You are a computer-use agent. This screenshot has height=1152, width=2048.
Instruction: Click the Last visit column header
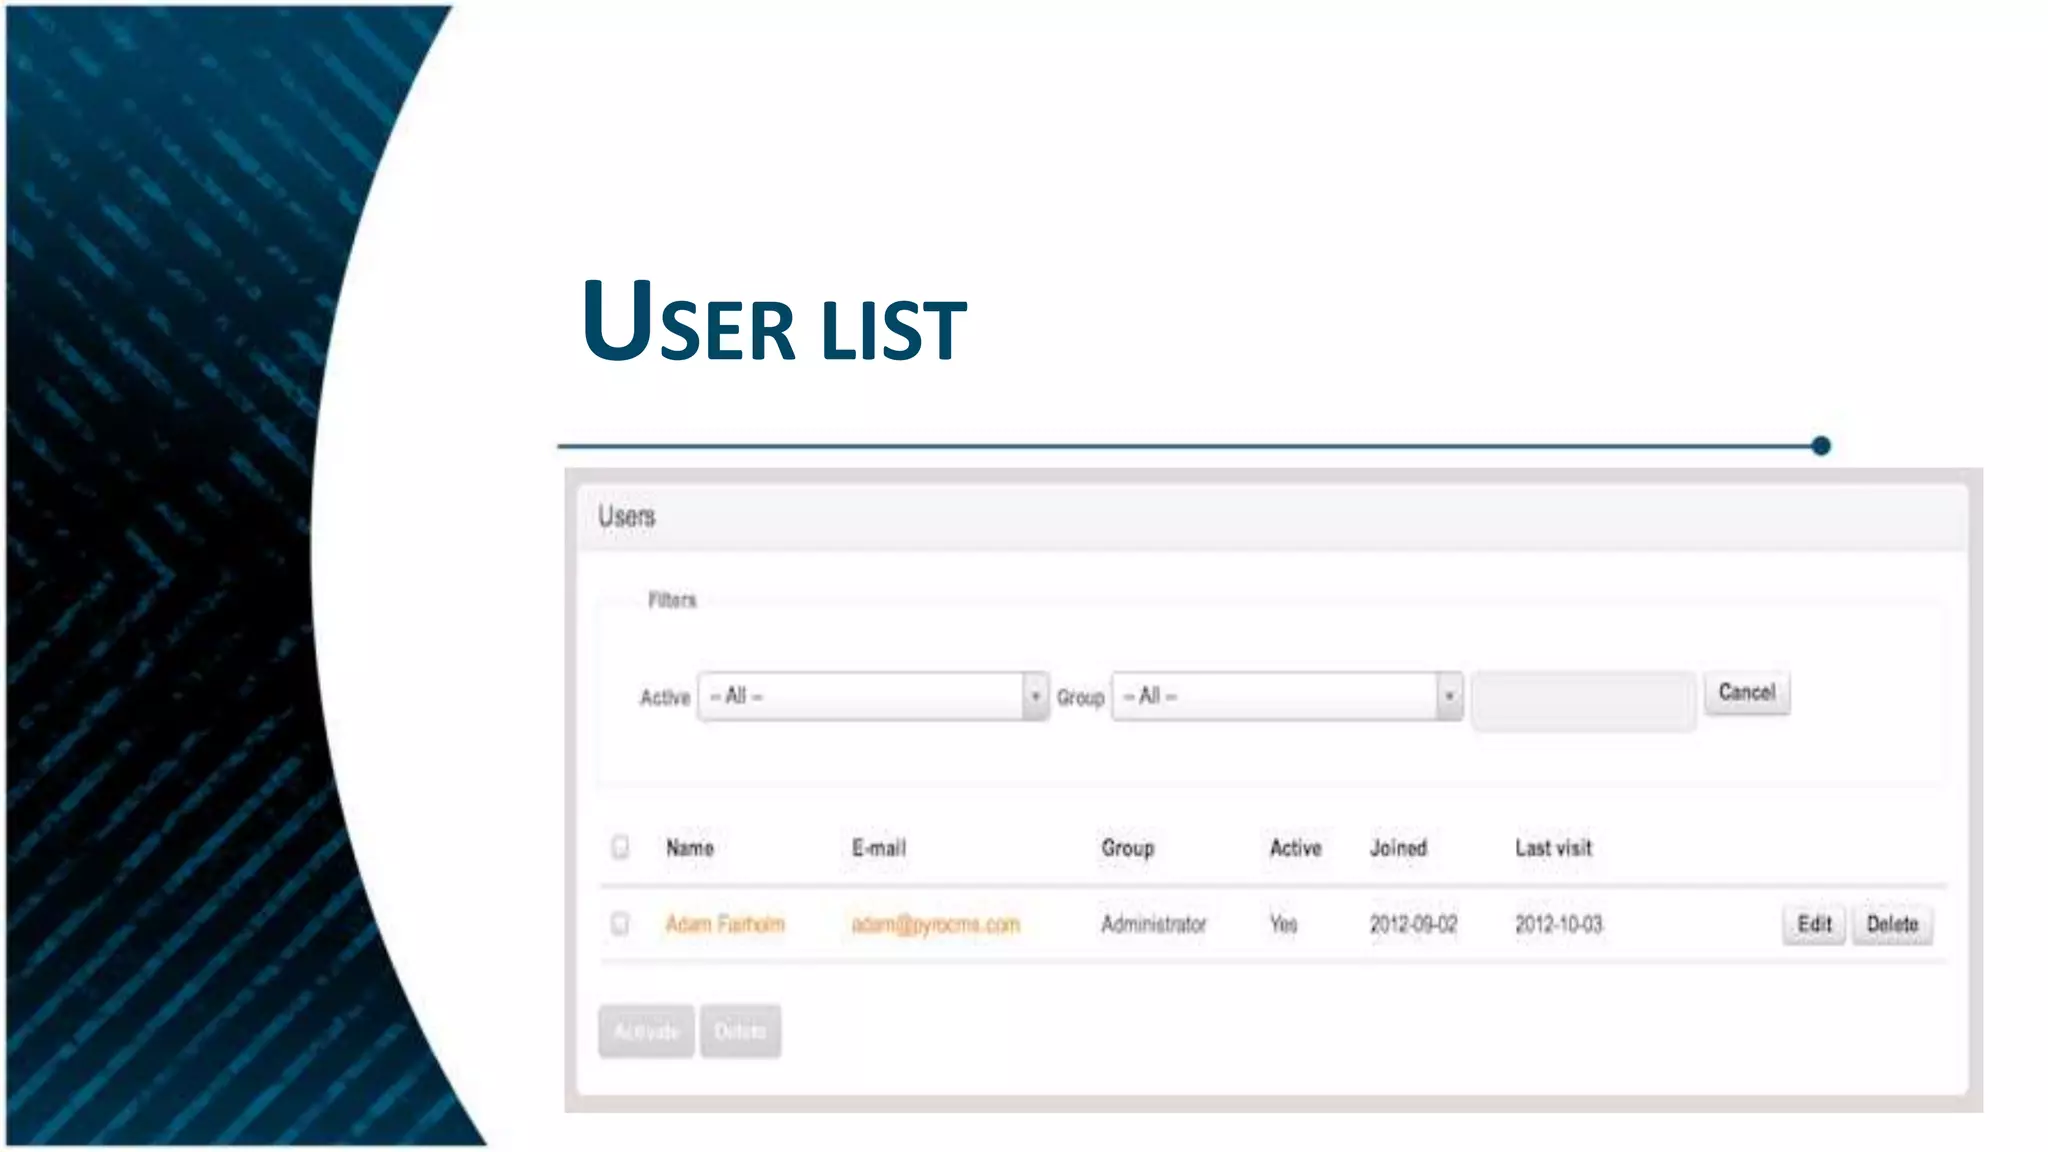(1553, 848)
